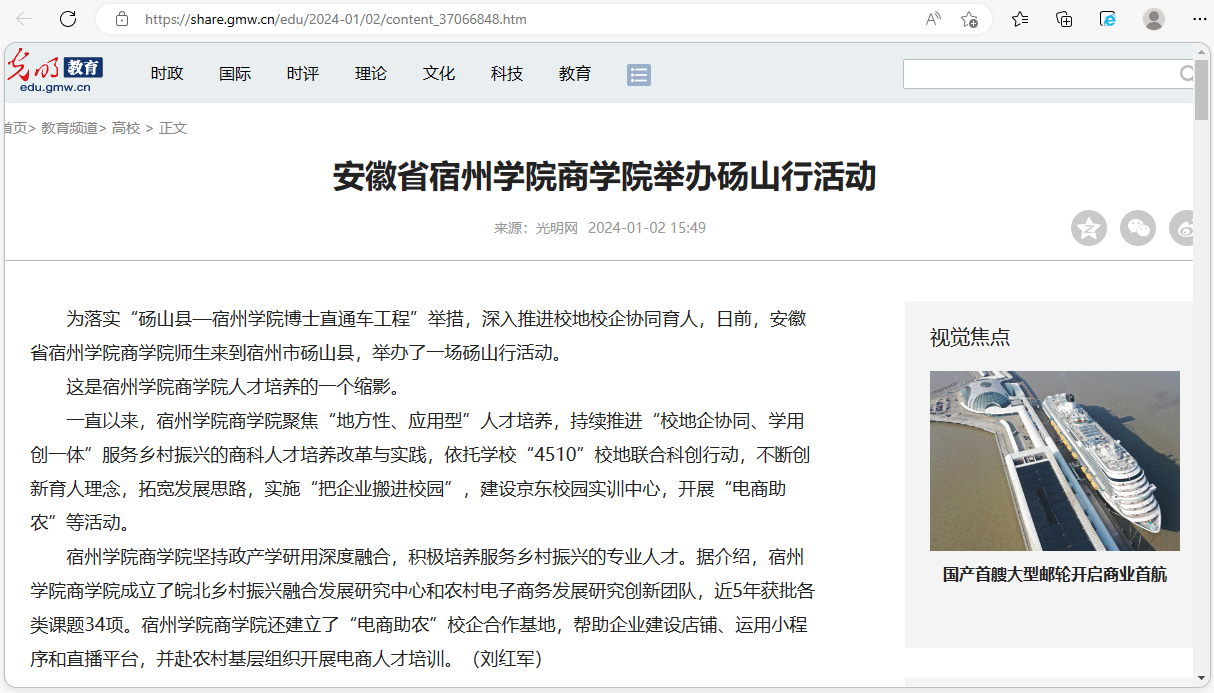
Task: Click the browser back arrow
Action: [24, 19]
